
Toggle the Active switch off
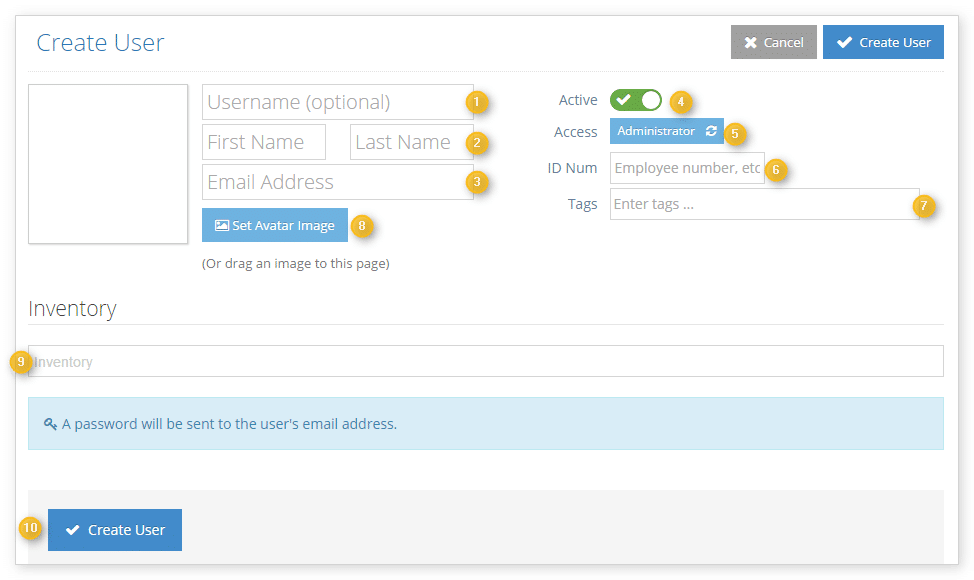[635, 100]
